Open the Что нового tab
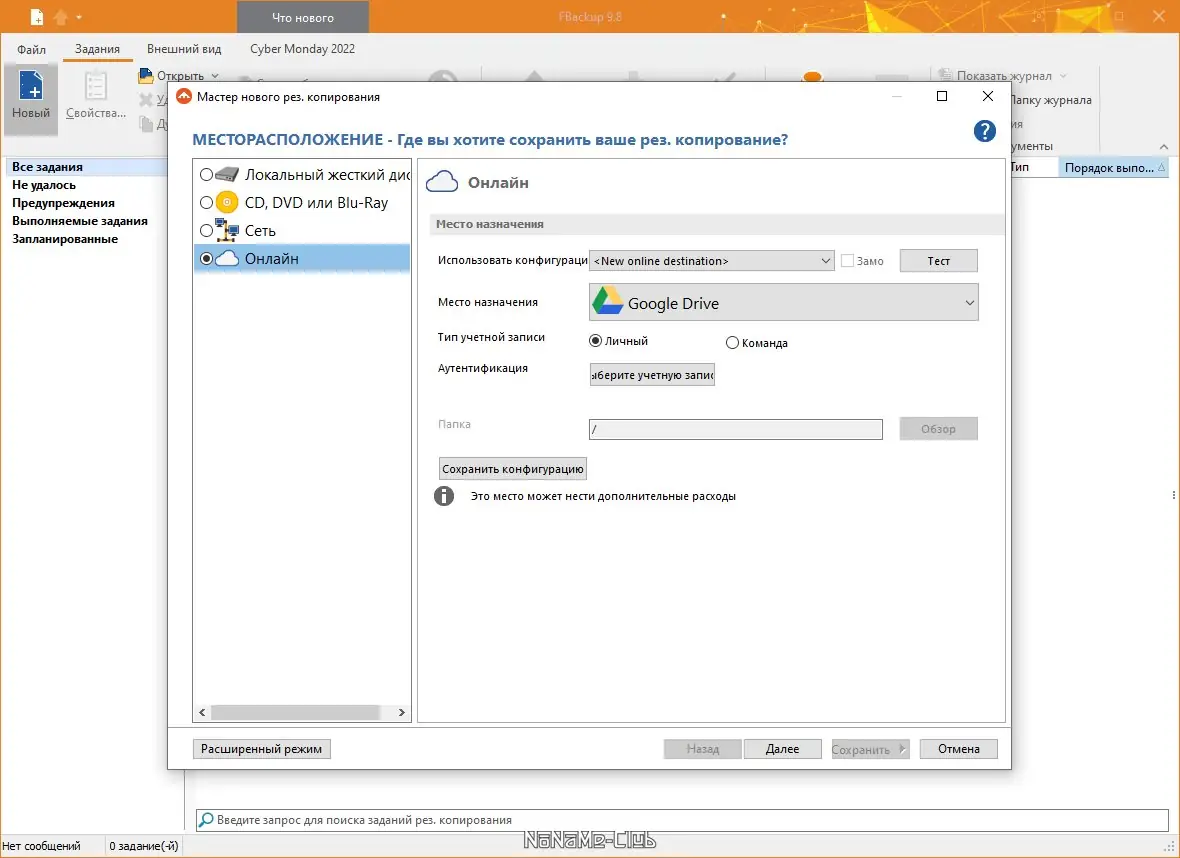The width and height of the screenshot is (1180, 858). [303, 17]
